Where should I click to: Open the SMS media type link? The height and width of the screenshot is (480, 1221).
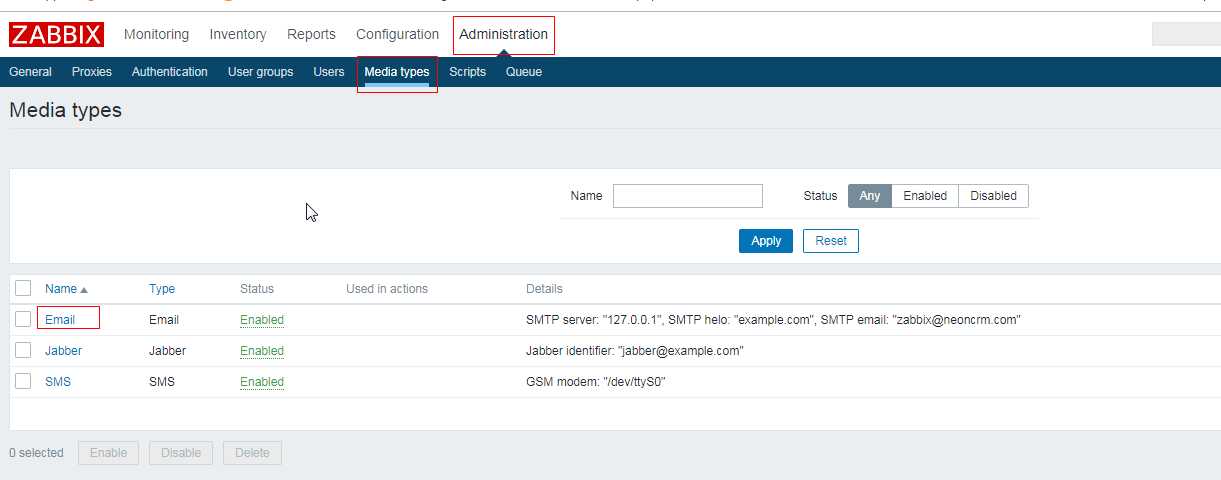pos(58,382)
